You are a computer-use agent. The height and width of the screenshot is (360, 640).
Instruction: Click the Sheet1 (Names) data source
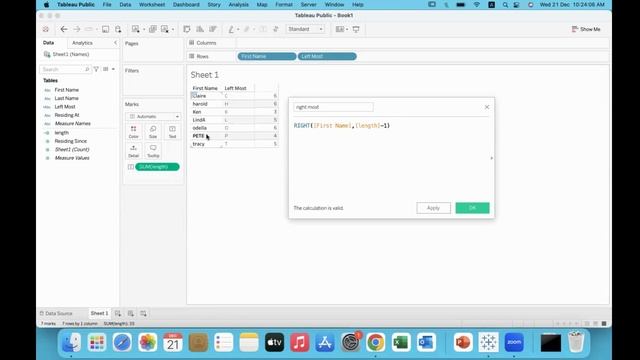click(71, 54)
